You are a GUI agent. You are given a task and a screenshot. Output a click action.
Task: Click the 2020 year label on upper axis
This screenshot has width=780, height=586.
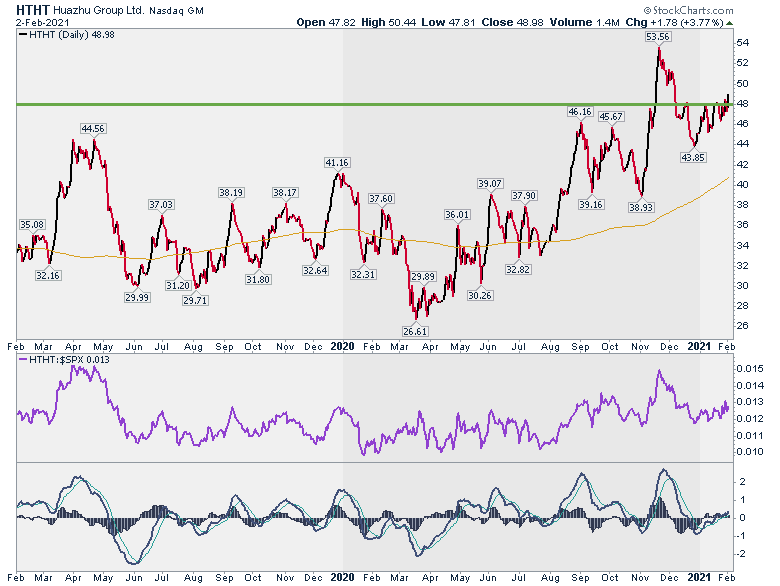tap(342, 346)
